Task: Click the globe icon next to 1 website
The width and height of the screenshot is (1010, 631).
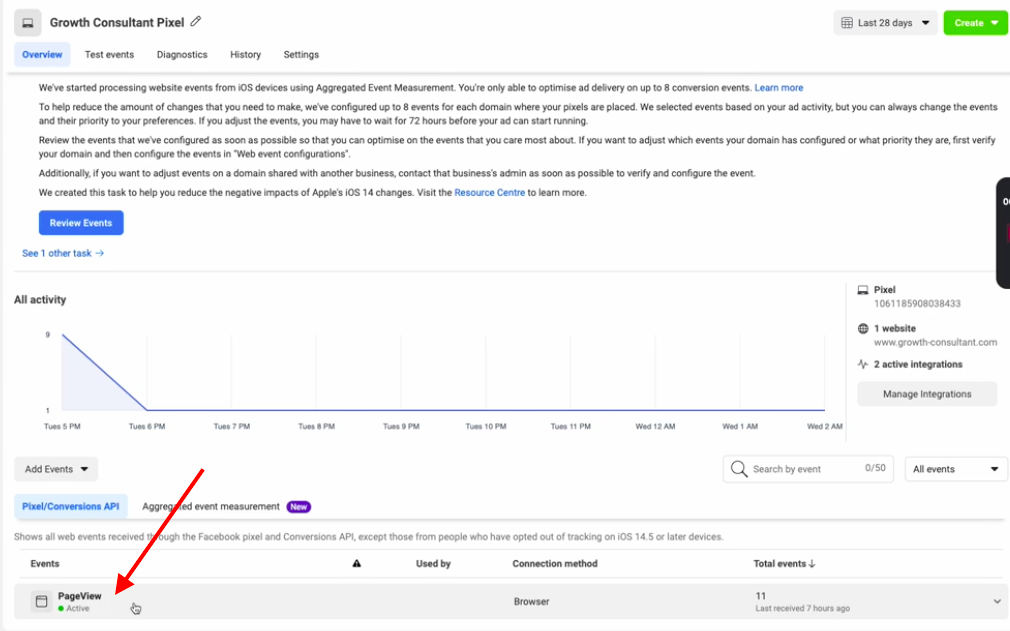Action: pos(862,328)
